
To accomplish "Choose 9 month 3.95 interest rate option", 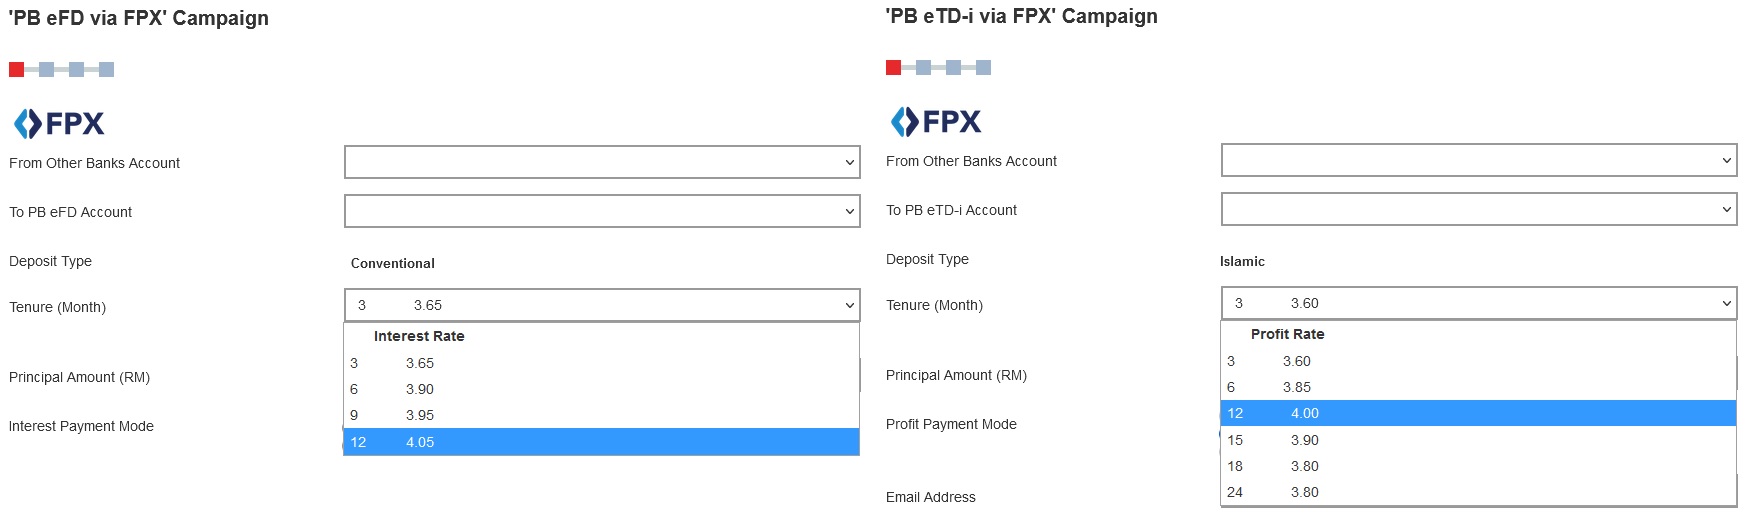I will tap(601, 415).
